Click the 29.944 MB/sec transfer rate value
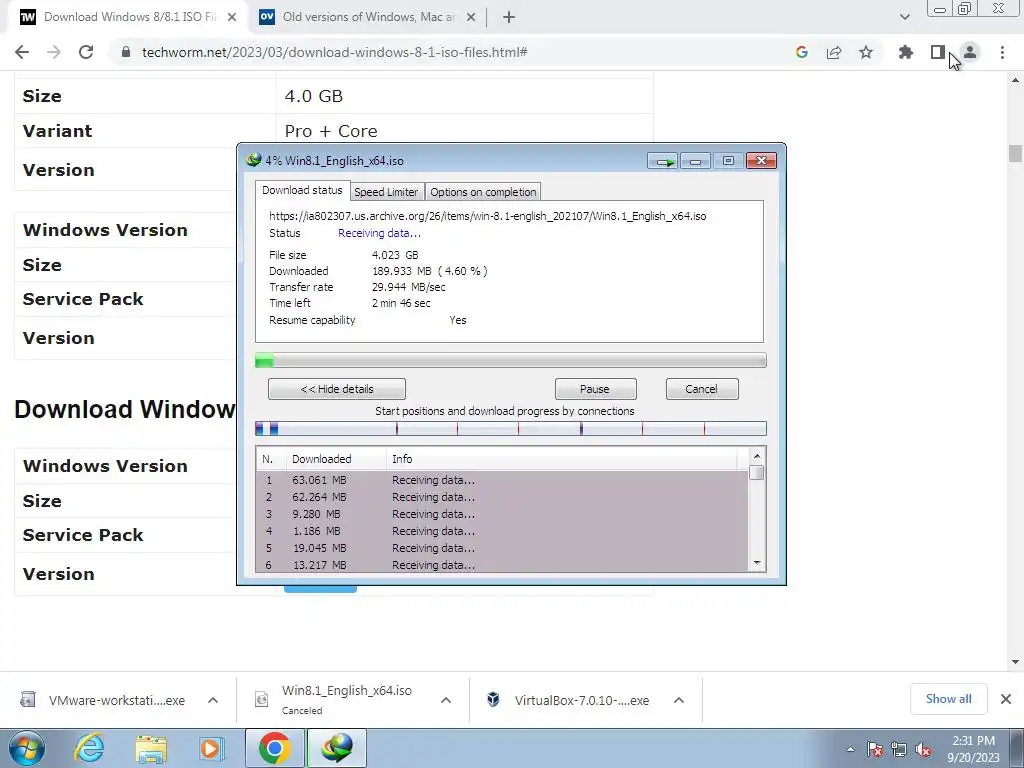 [409, 287]
